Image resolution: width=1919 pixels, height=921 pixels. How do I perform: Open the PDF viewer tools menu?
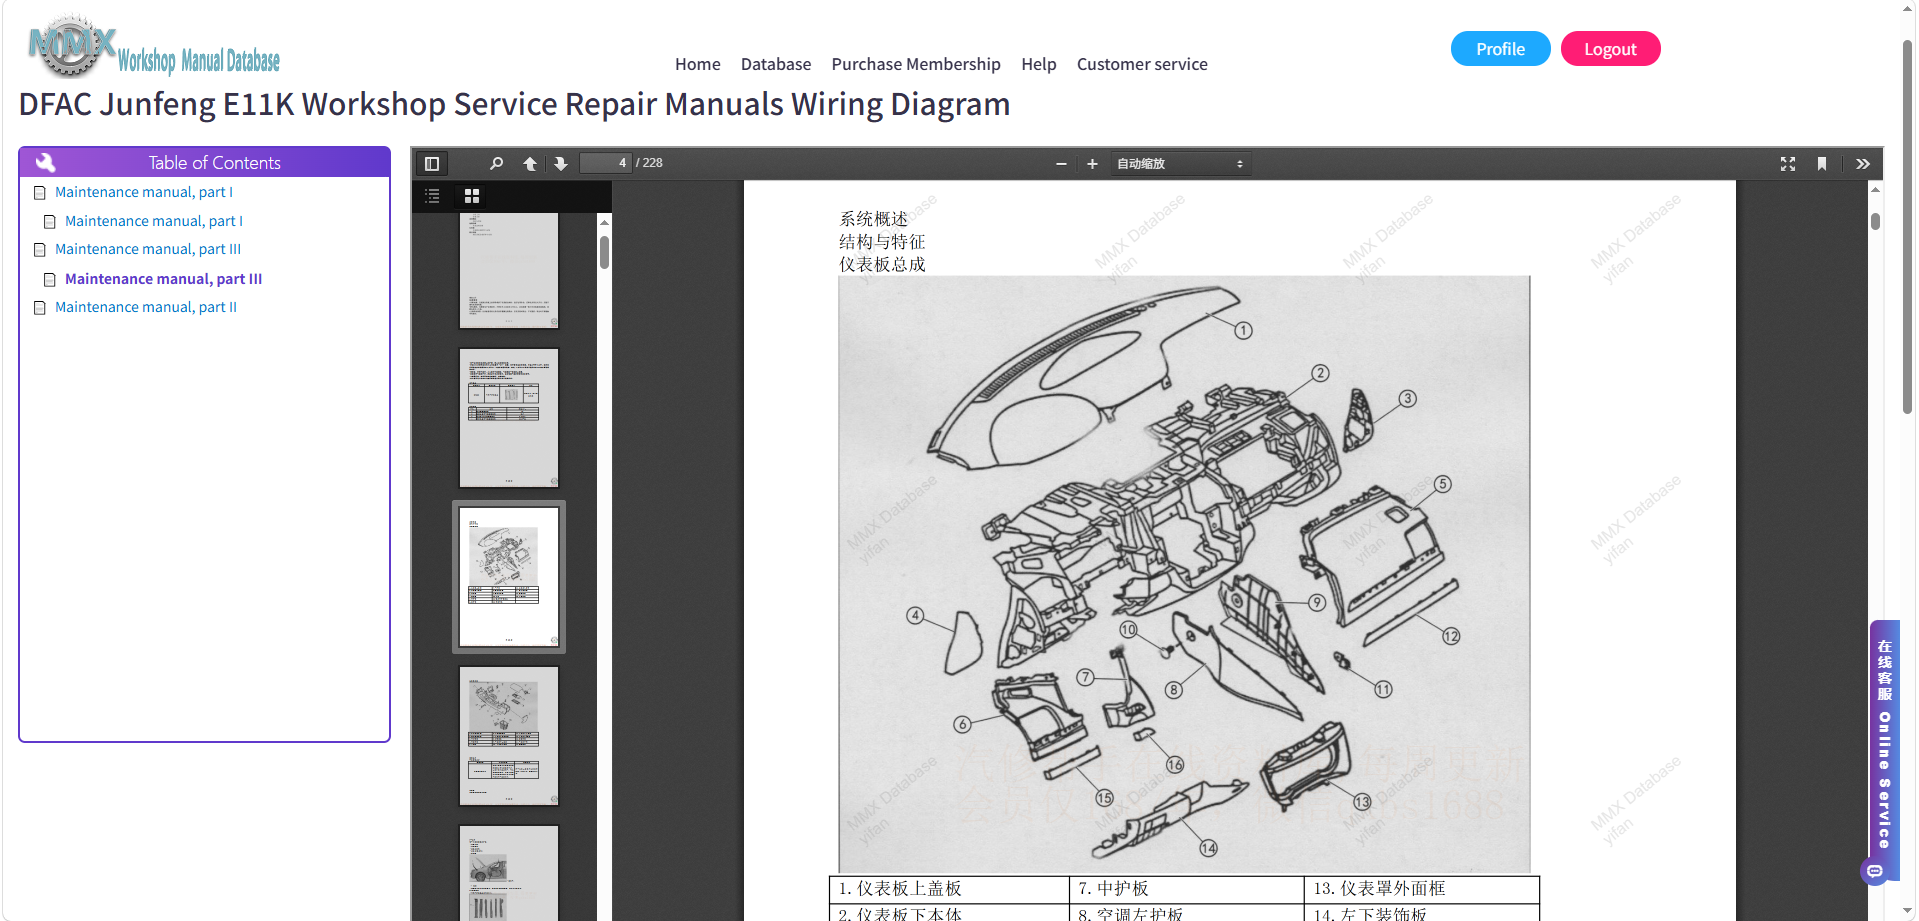1862,164
